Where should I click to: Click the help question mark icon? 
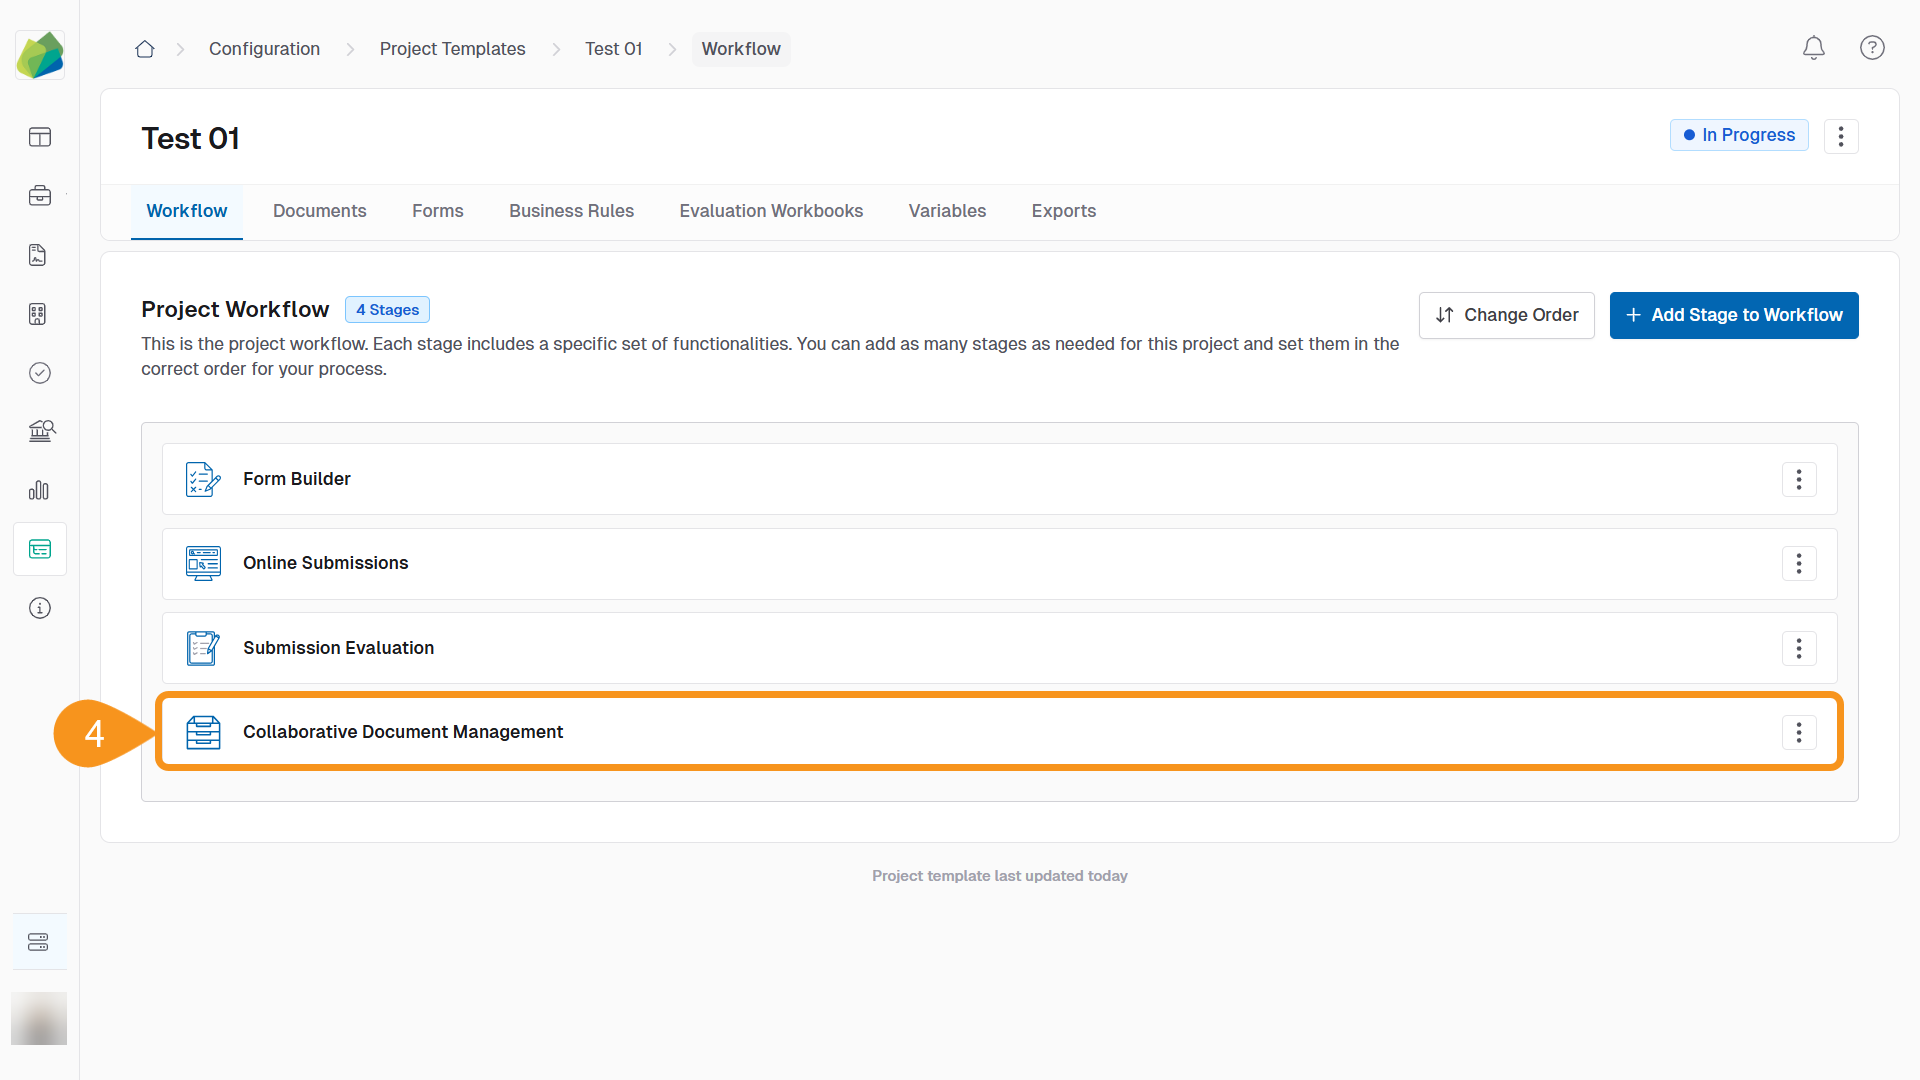1872,47
